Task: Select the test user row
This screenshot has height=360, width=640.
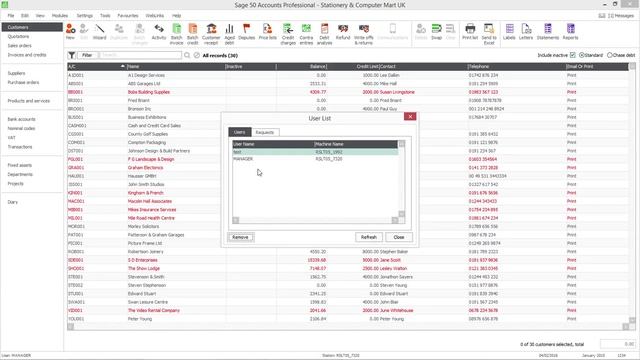Action: (x=315, y=152)
